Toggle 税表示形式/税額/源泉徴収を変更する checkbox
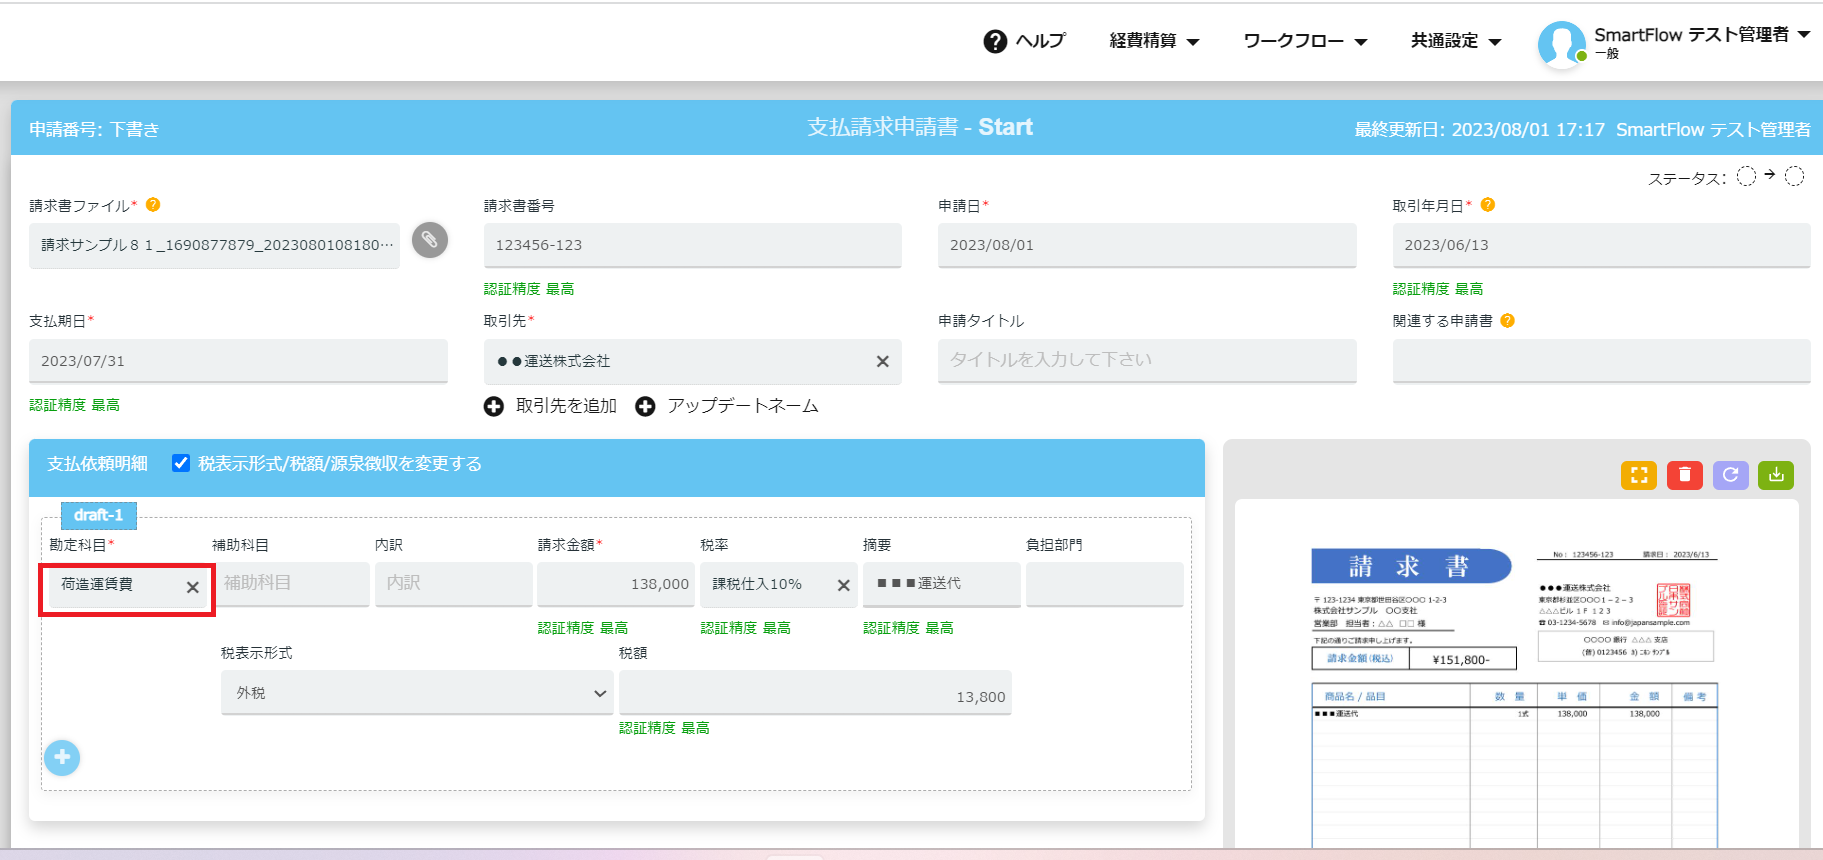Screen dimensions: 1823x860 pos(181,463)
